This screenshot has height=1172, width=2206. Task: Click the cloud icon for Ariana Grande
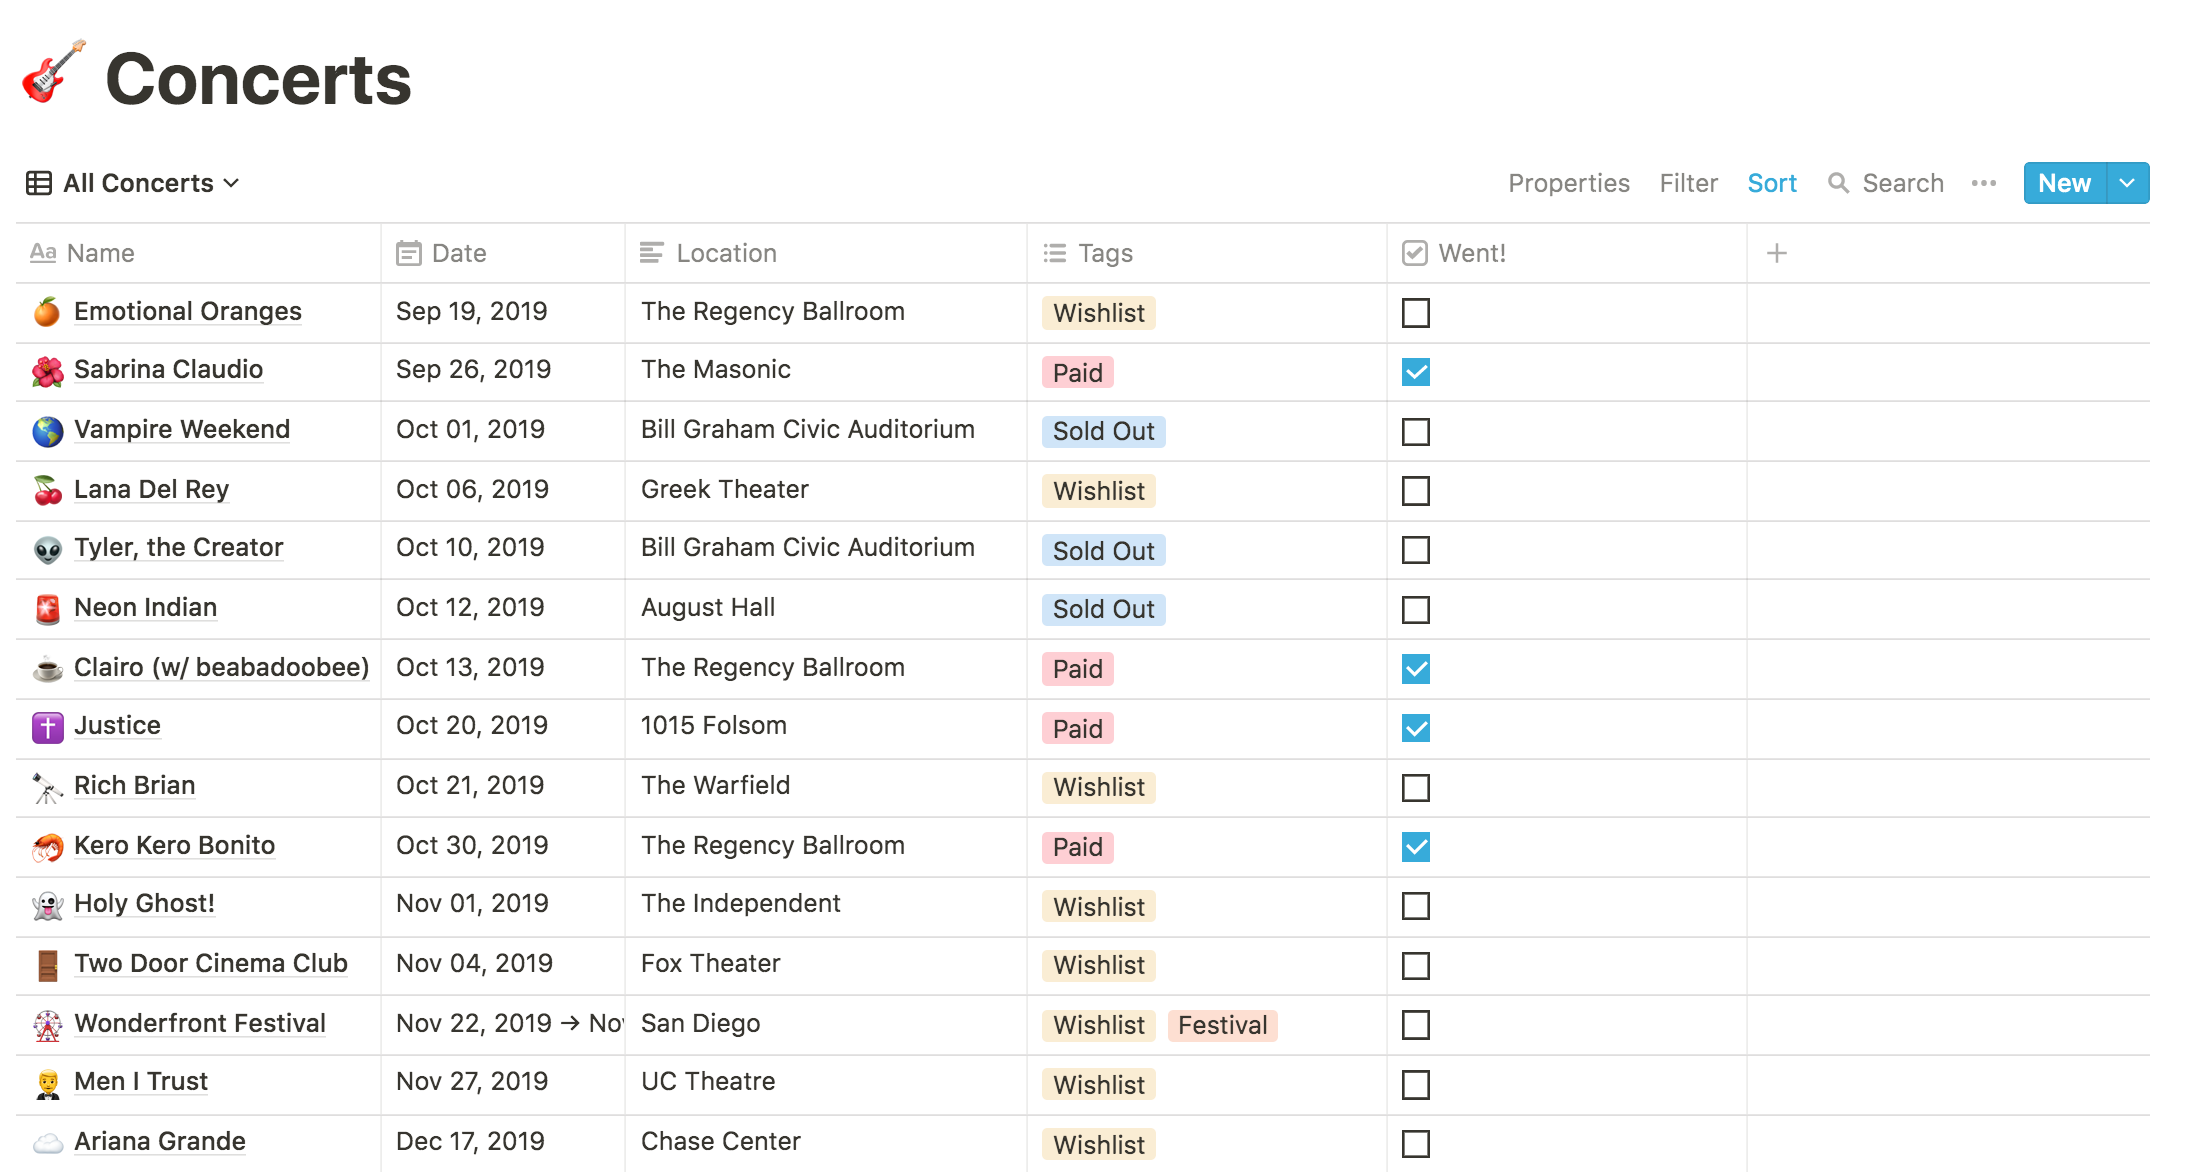click(47, 1143)
